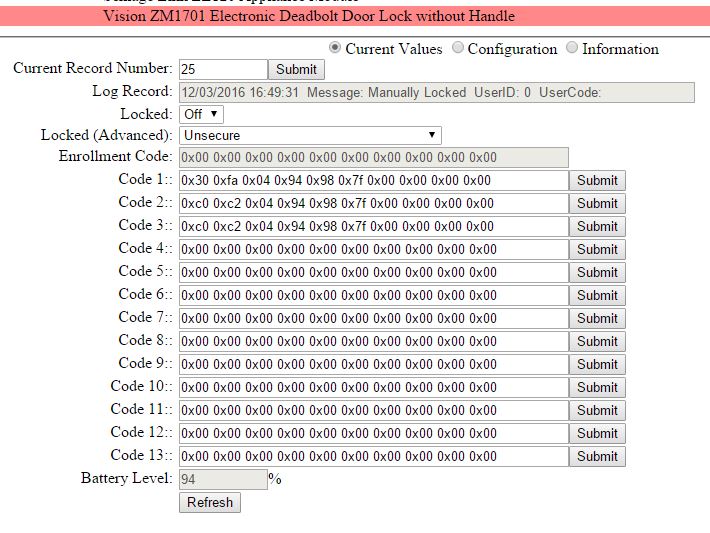Click the Log Record label
This screenshot has height=533, width=710.
[132, 91]
